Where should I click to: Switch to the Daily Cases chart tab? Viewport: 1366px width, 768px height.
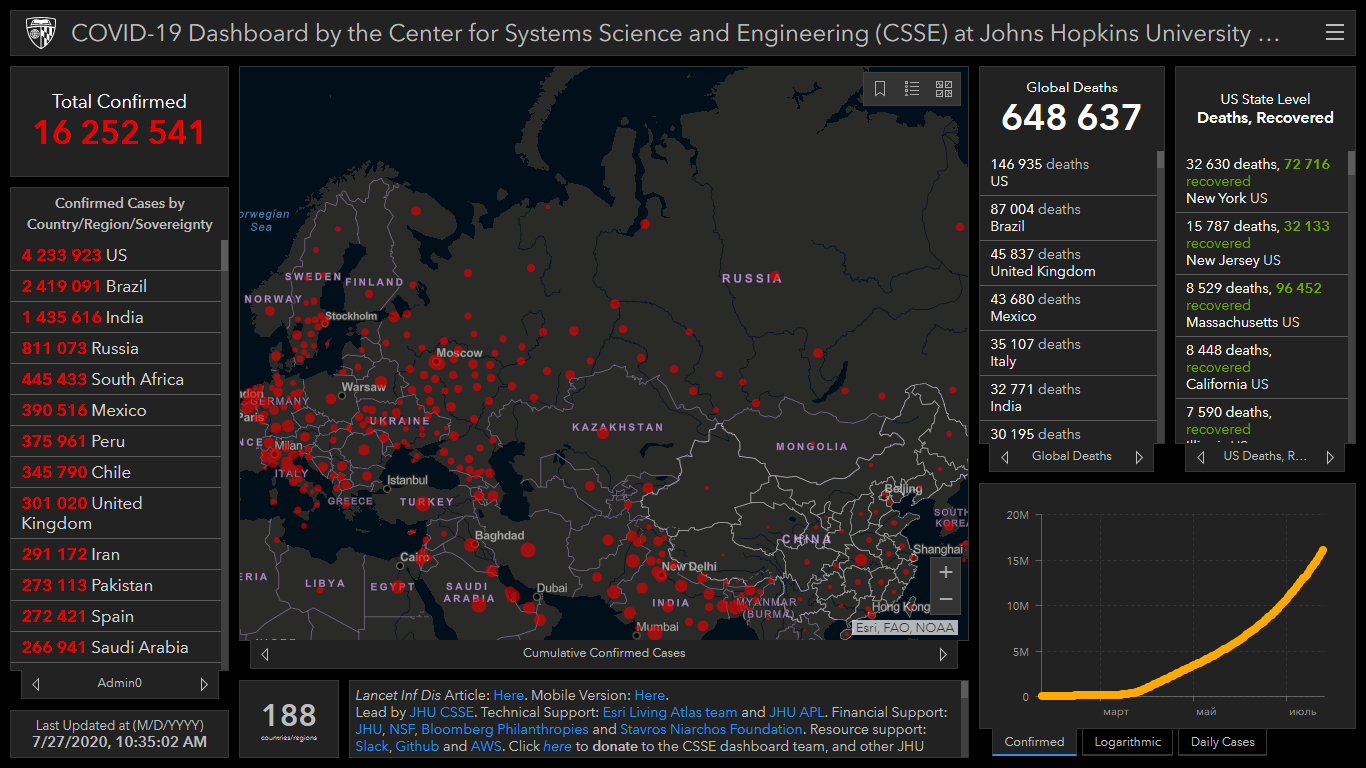click(1222, 742)
